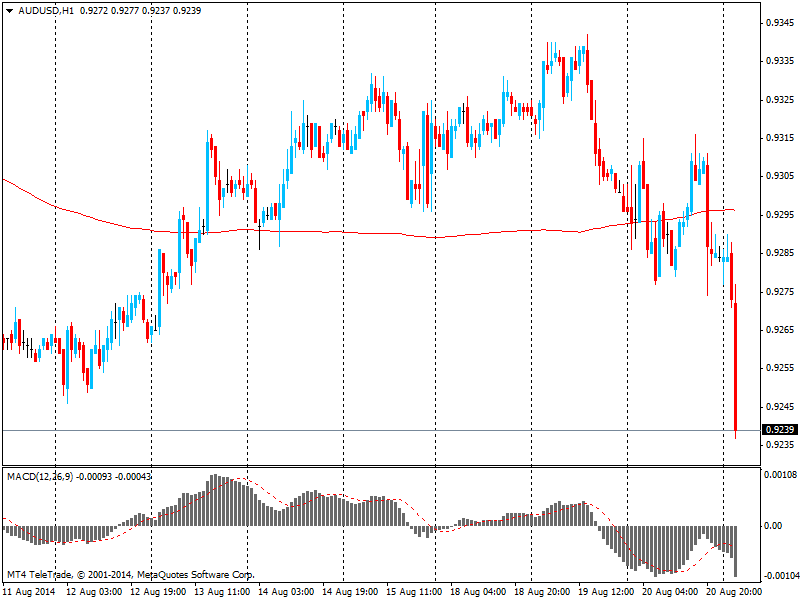Click the 18 Aug 20:00 time label

coord(542,592)
